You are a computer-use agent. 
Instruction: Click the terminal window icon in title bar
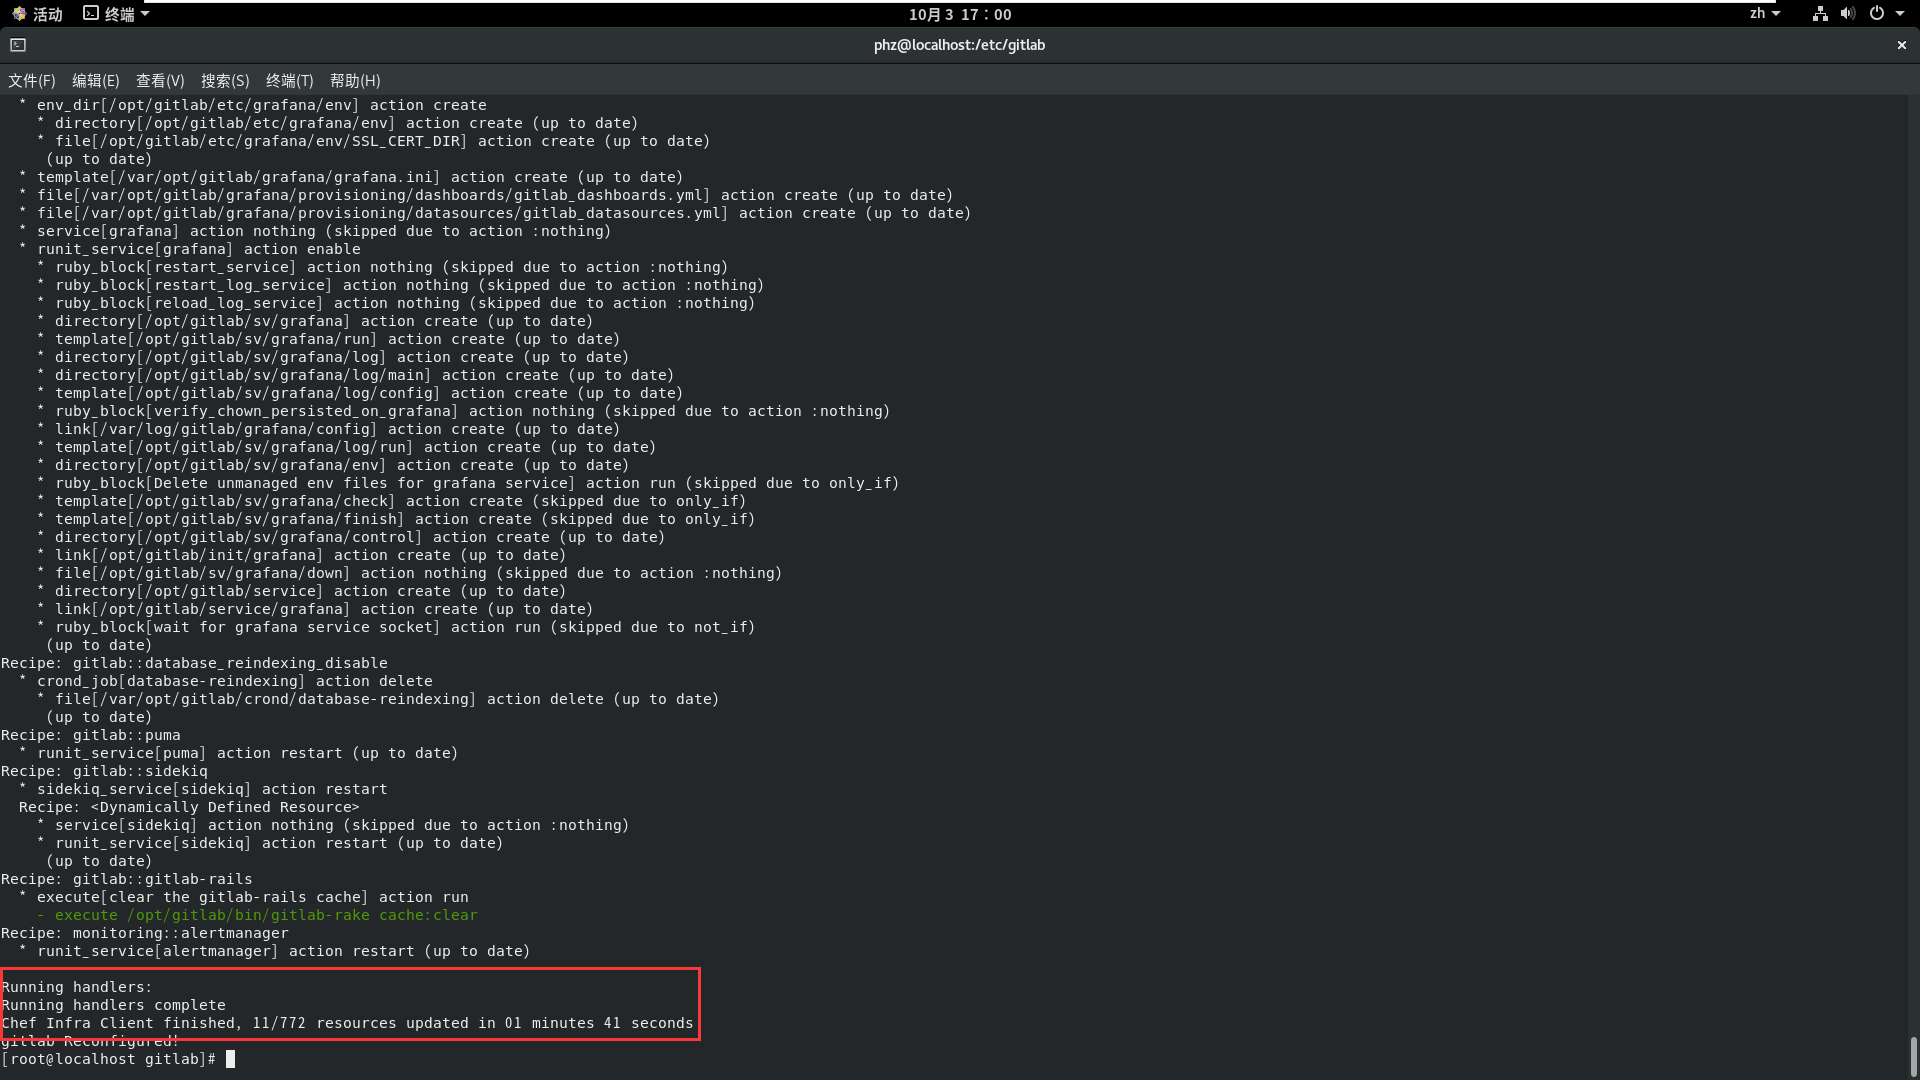[18, 45]
